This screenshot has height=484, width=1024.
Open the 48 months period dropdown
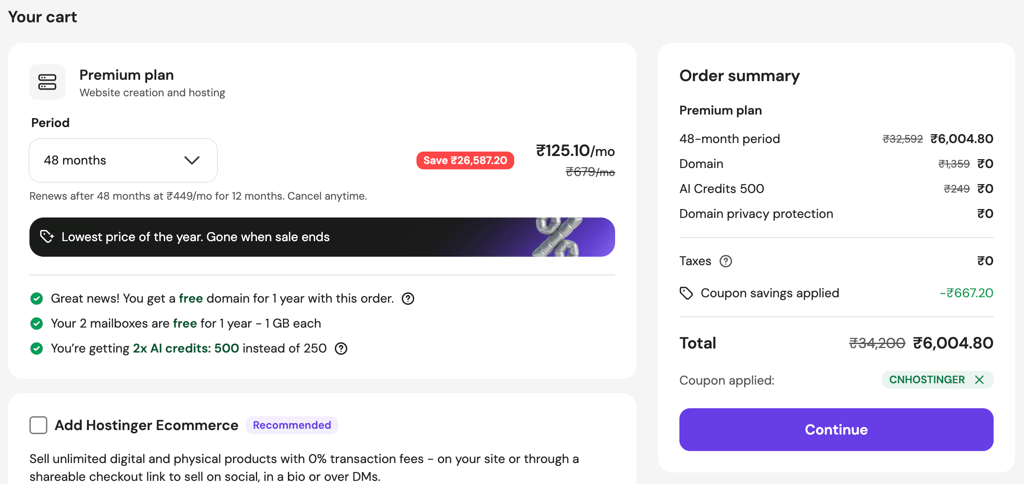point(123,160)
